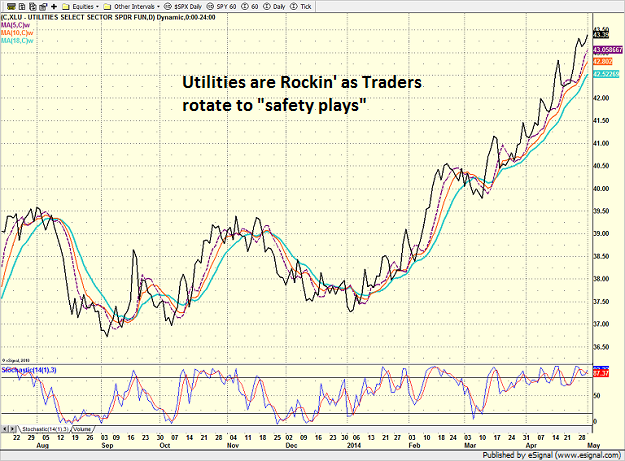Switch to the Stochastic(14(1),3) tab
The image size is (625, 461).
pos(45,429)
